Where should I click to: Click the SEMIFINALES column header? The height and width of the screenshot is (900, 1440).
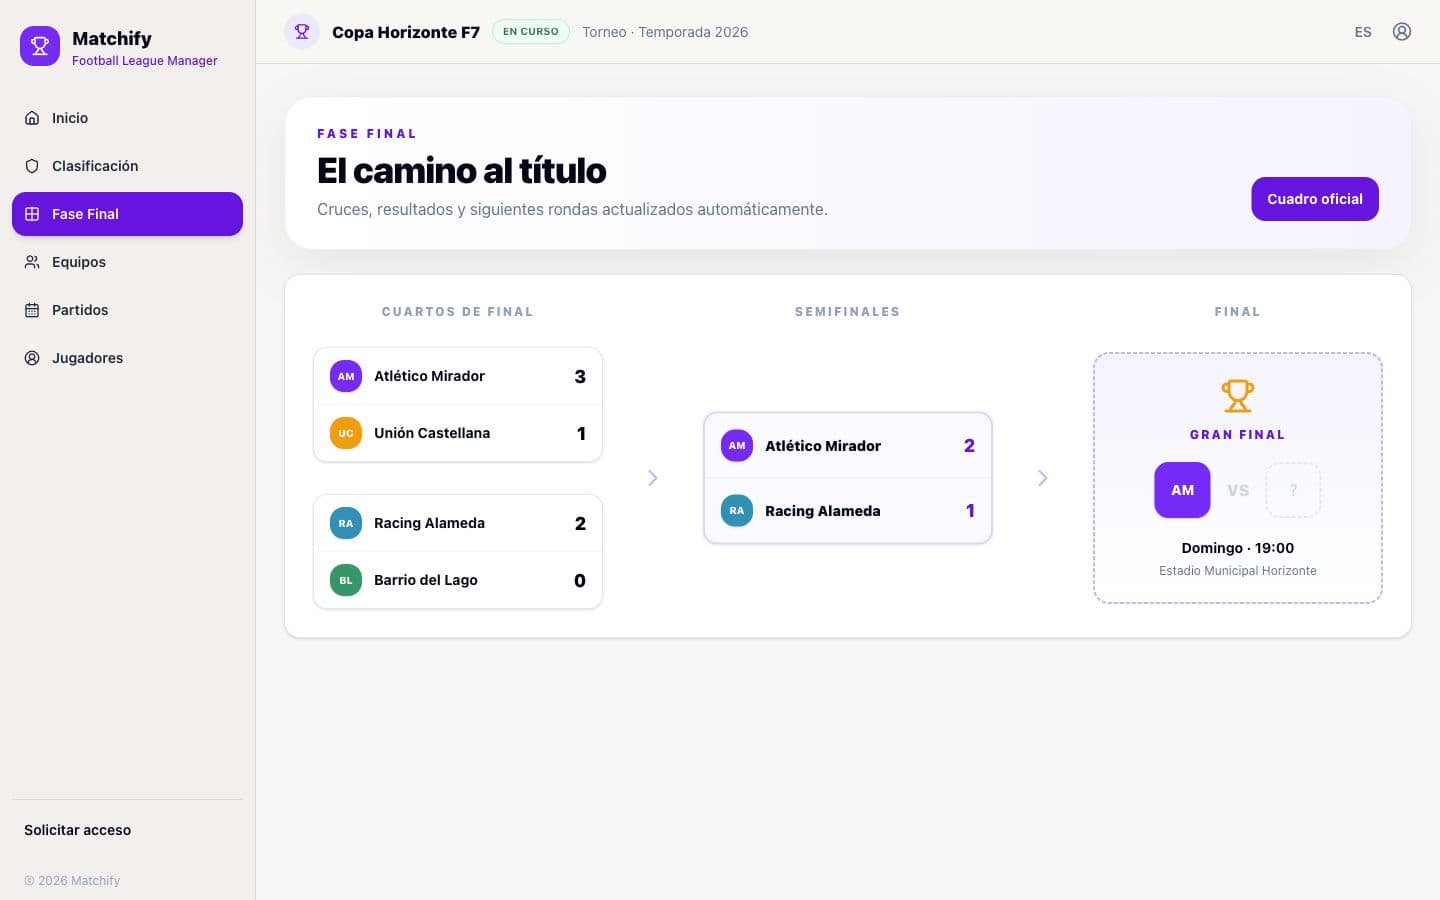point(848,312)
